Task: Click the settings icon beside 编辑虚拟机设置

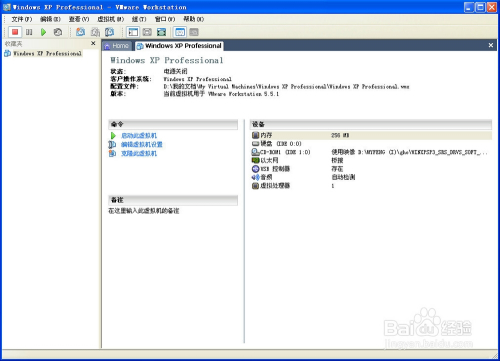Action: pyautogui.click(x=112, y=144)
